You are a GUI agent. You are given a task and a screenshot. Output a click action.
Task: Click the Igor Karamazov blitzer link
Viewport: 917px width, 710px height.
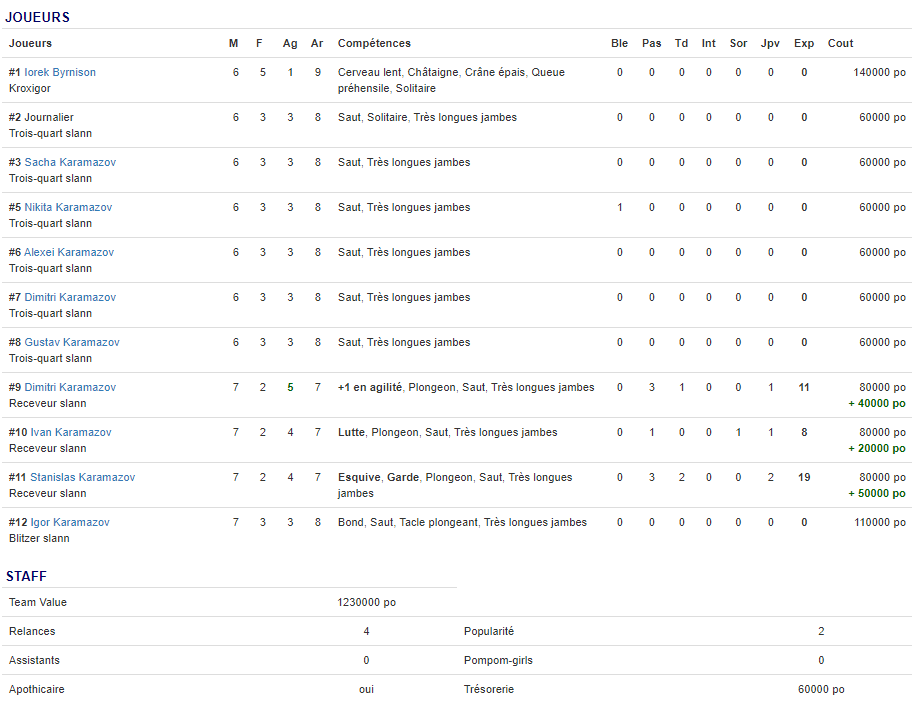coord(70,522)
